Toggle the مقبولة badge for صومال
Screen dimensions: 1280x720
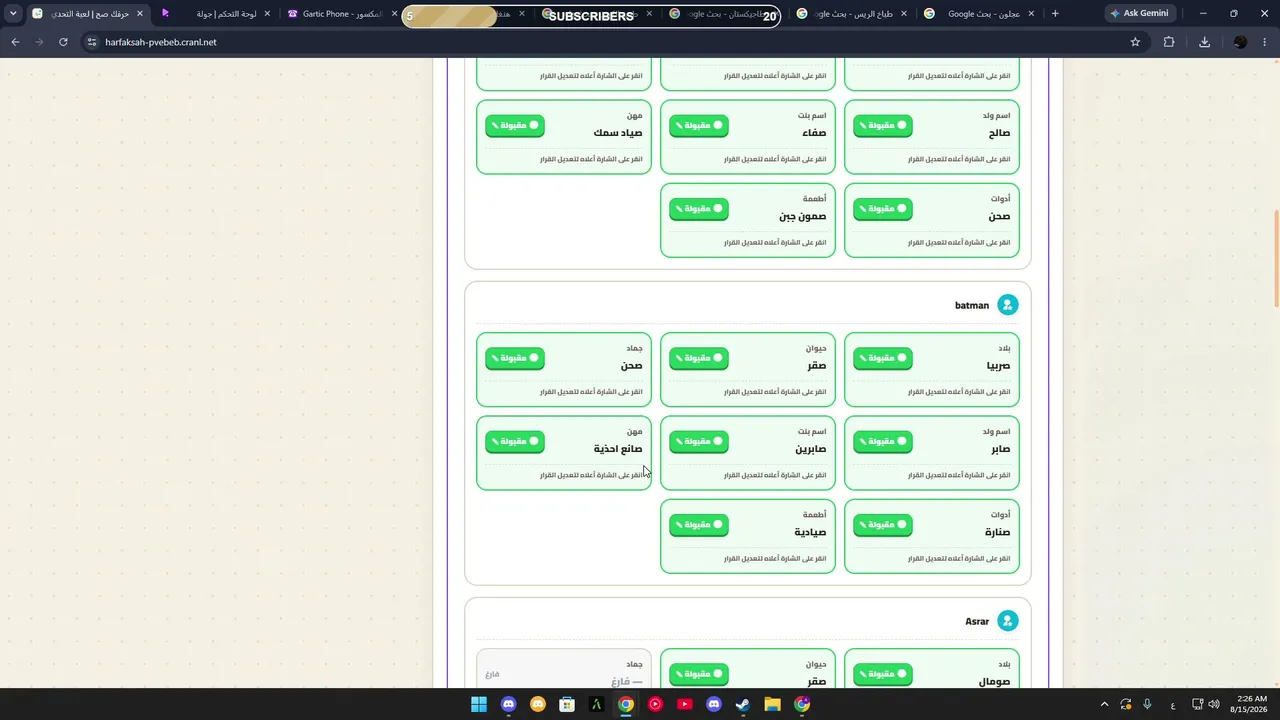(x=882, y=674)
